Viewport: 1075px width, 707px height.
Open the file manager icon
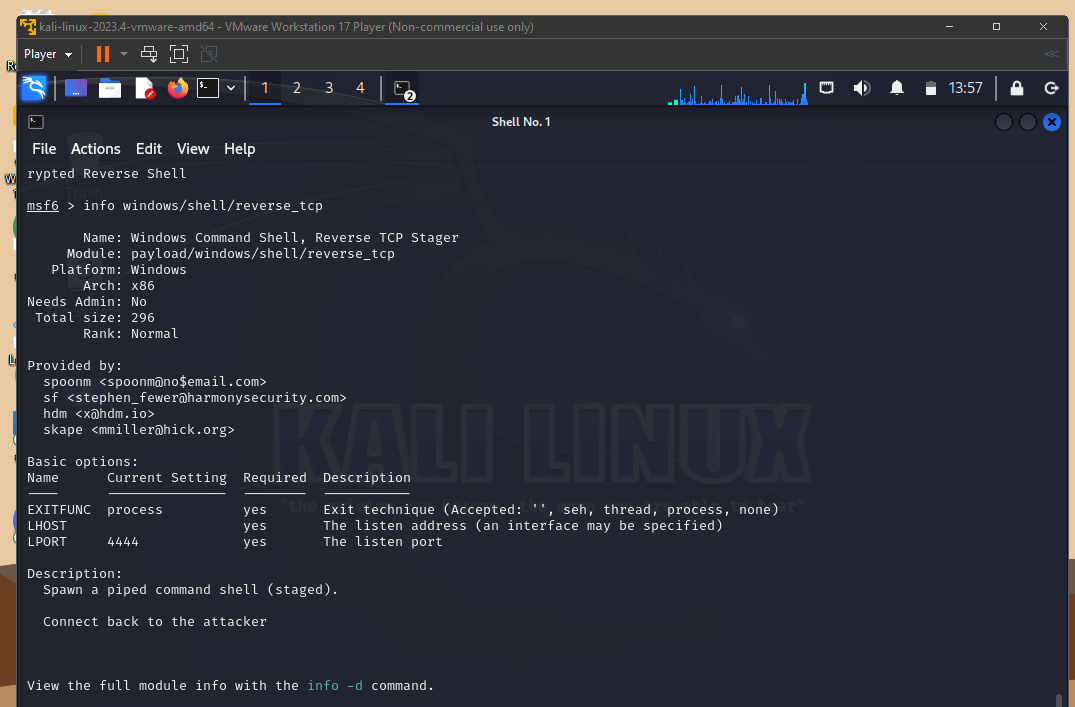(110, 88)
